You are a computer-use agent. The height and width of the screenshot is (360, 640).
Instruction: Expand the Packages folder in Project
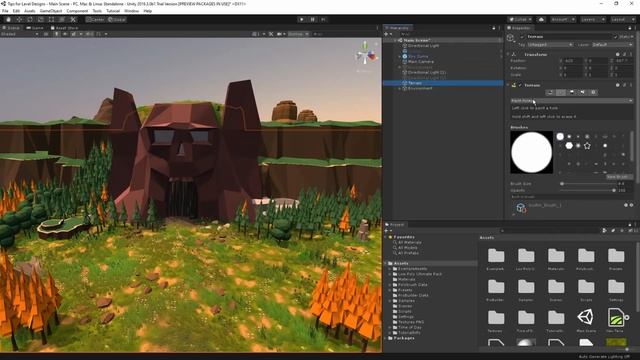tap(386, 338)
